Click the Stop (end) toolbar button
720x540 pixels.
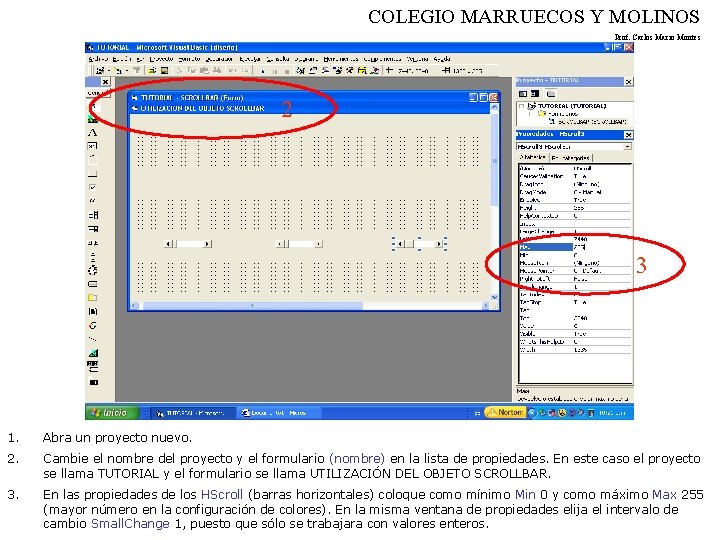click(x=287, y=71)
